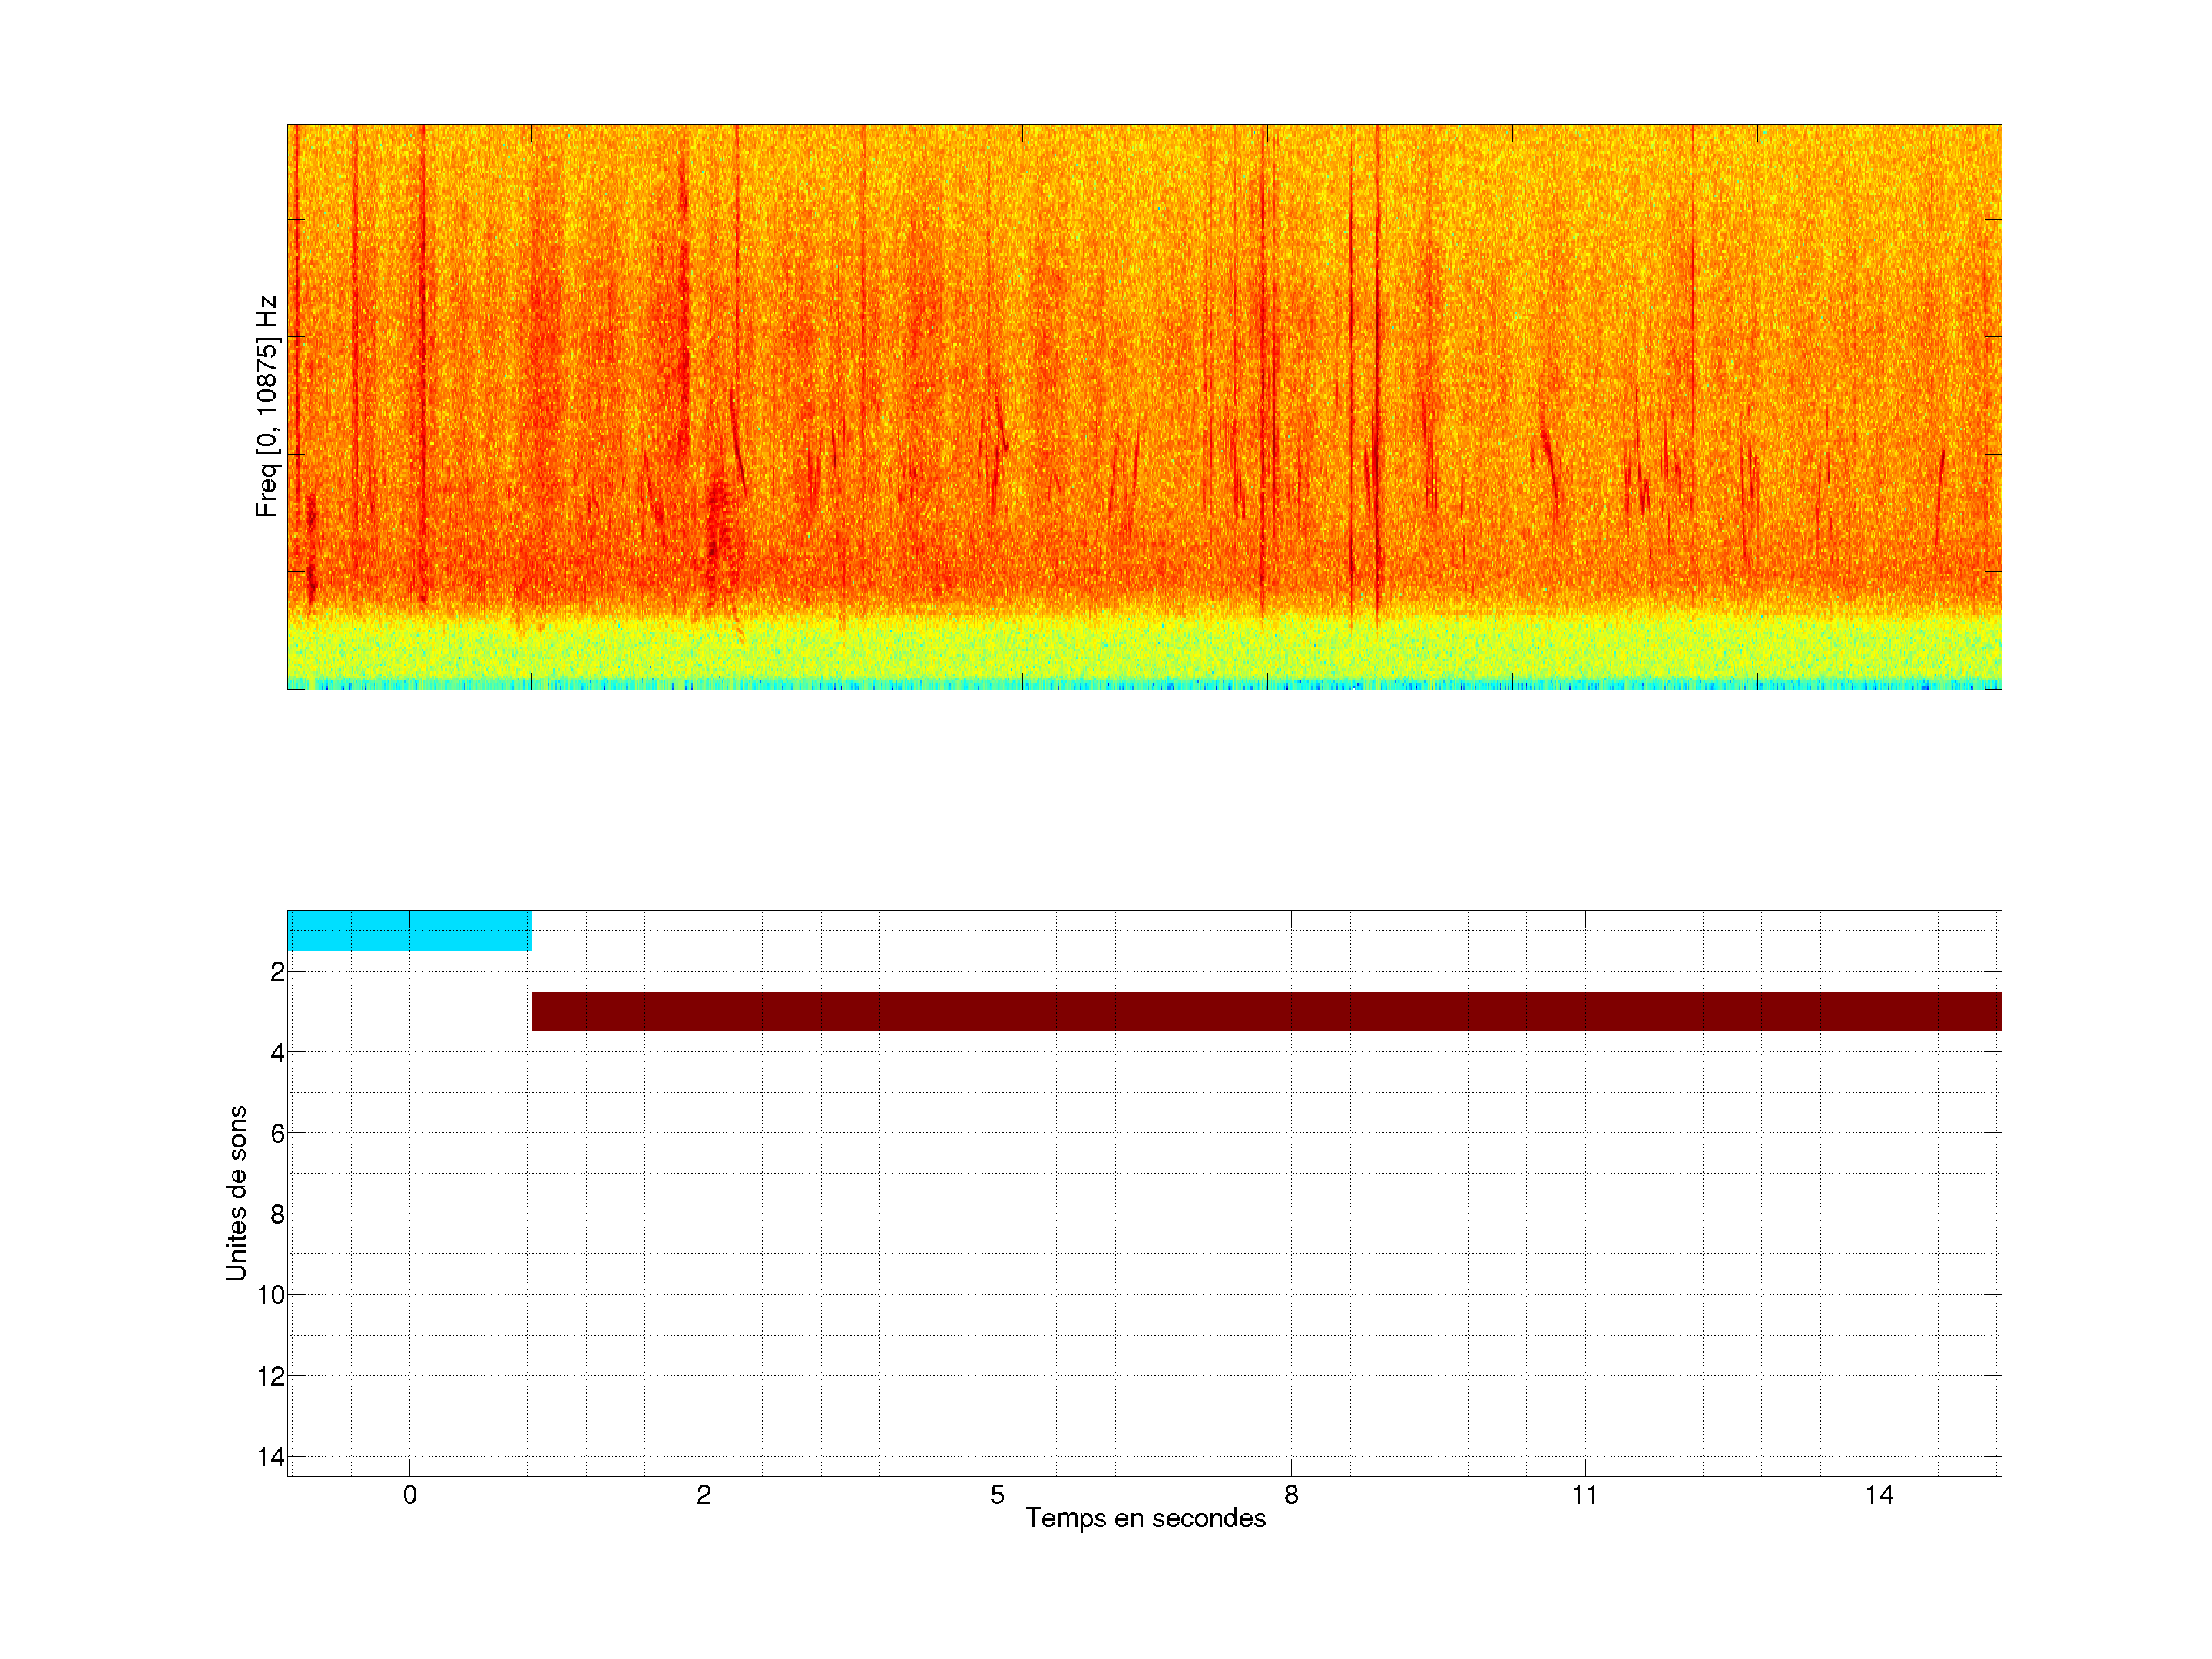Click x-axis tick label 8
Viewport: 2212px width, 1659px height.
pyautogui.click(x=1291, y=1495)
